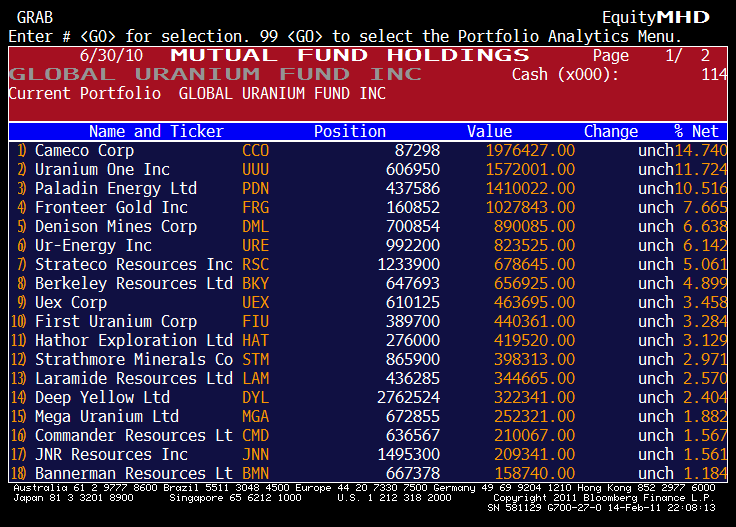This screenshot has width=736, height=527.
Task: Choose the Fronteer Gold Inc holding
Action: (368, 207)
